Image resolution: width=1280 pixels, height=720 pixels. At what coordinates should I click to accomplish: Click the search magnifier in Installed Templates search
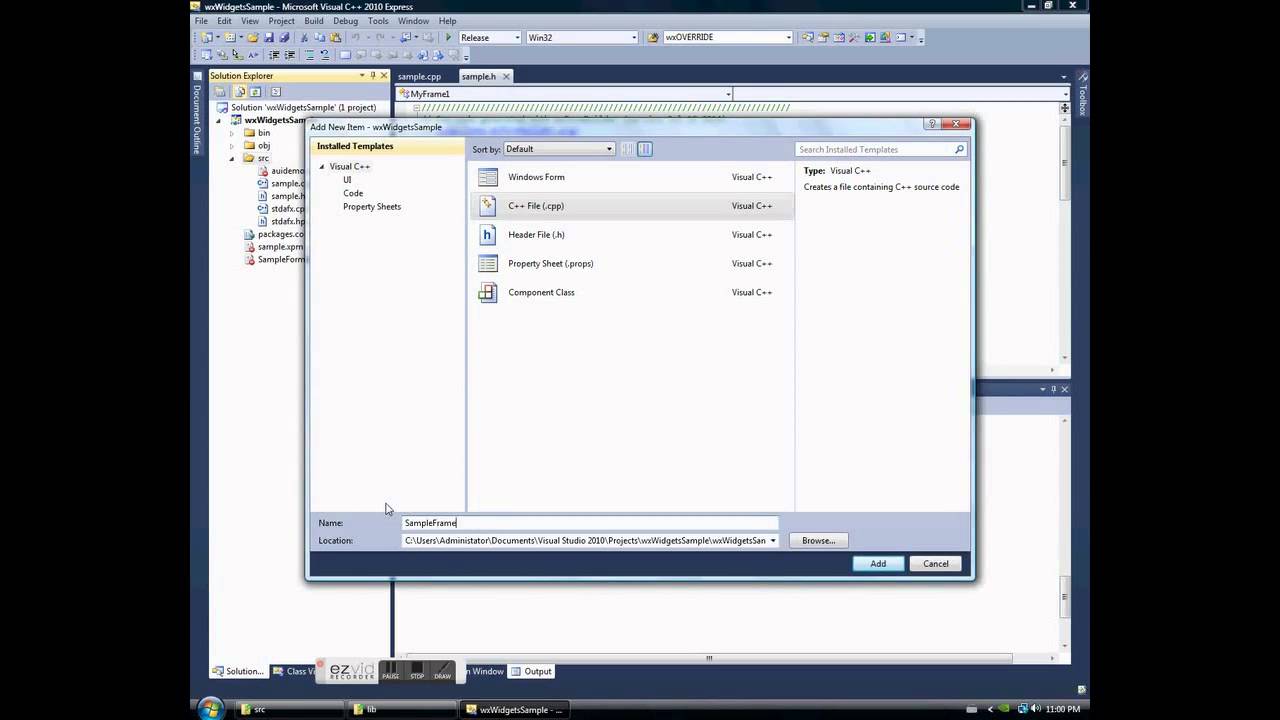click(x=959, y=150)
